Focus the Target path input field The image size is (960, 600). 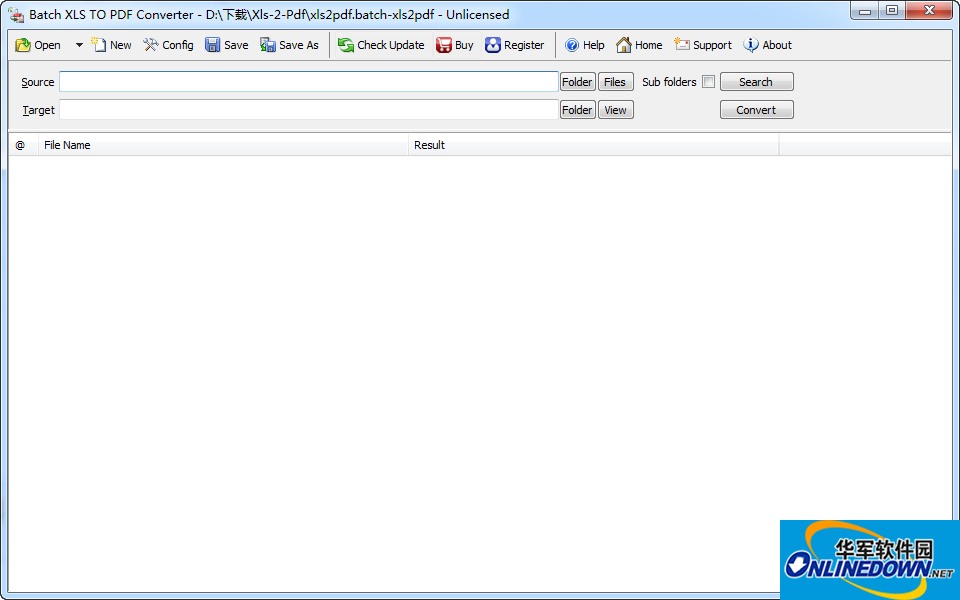click(309, 110)
